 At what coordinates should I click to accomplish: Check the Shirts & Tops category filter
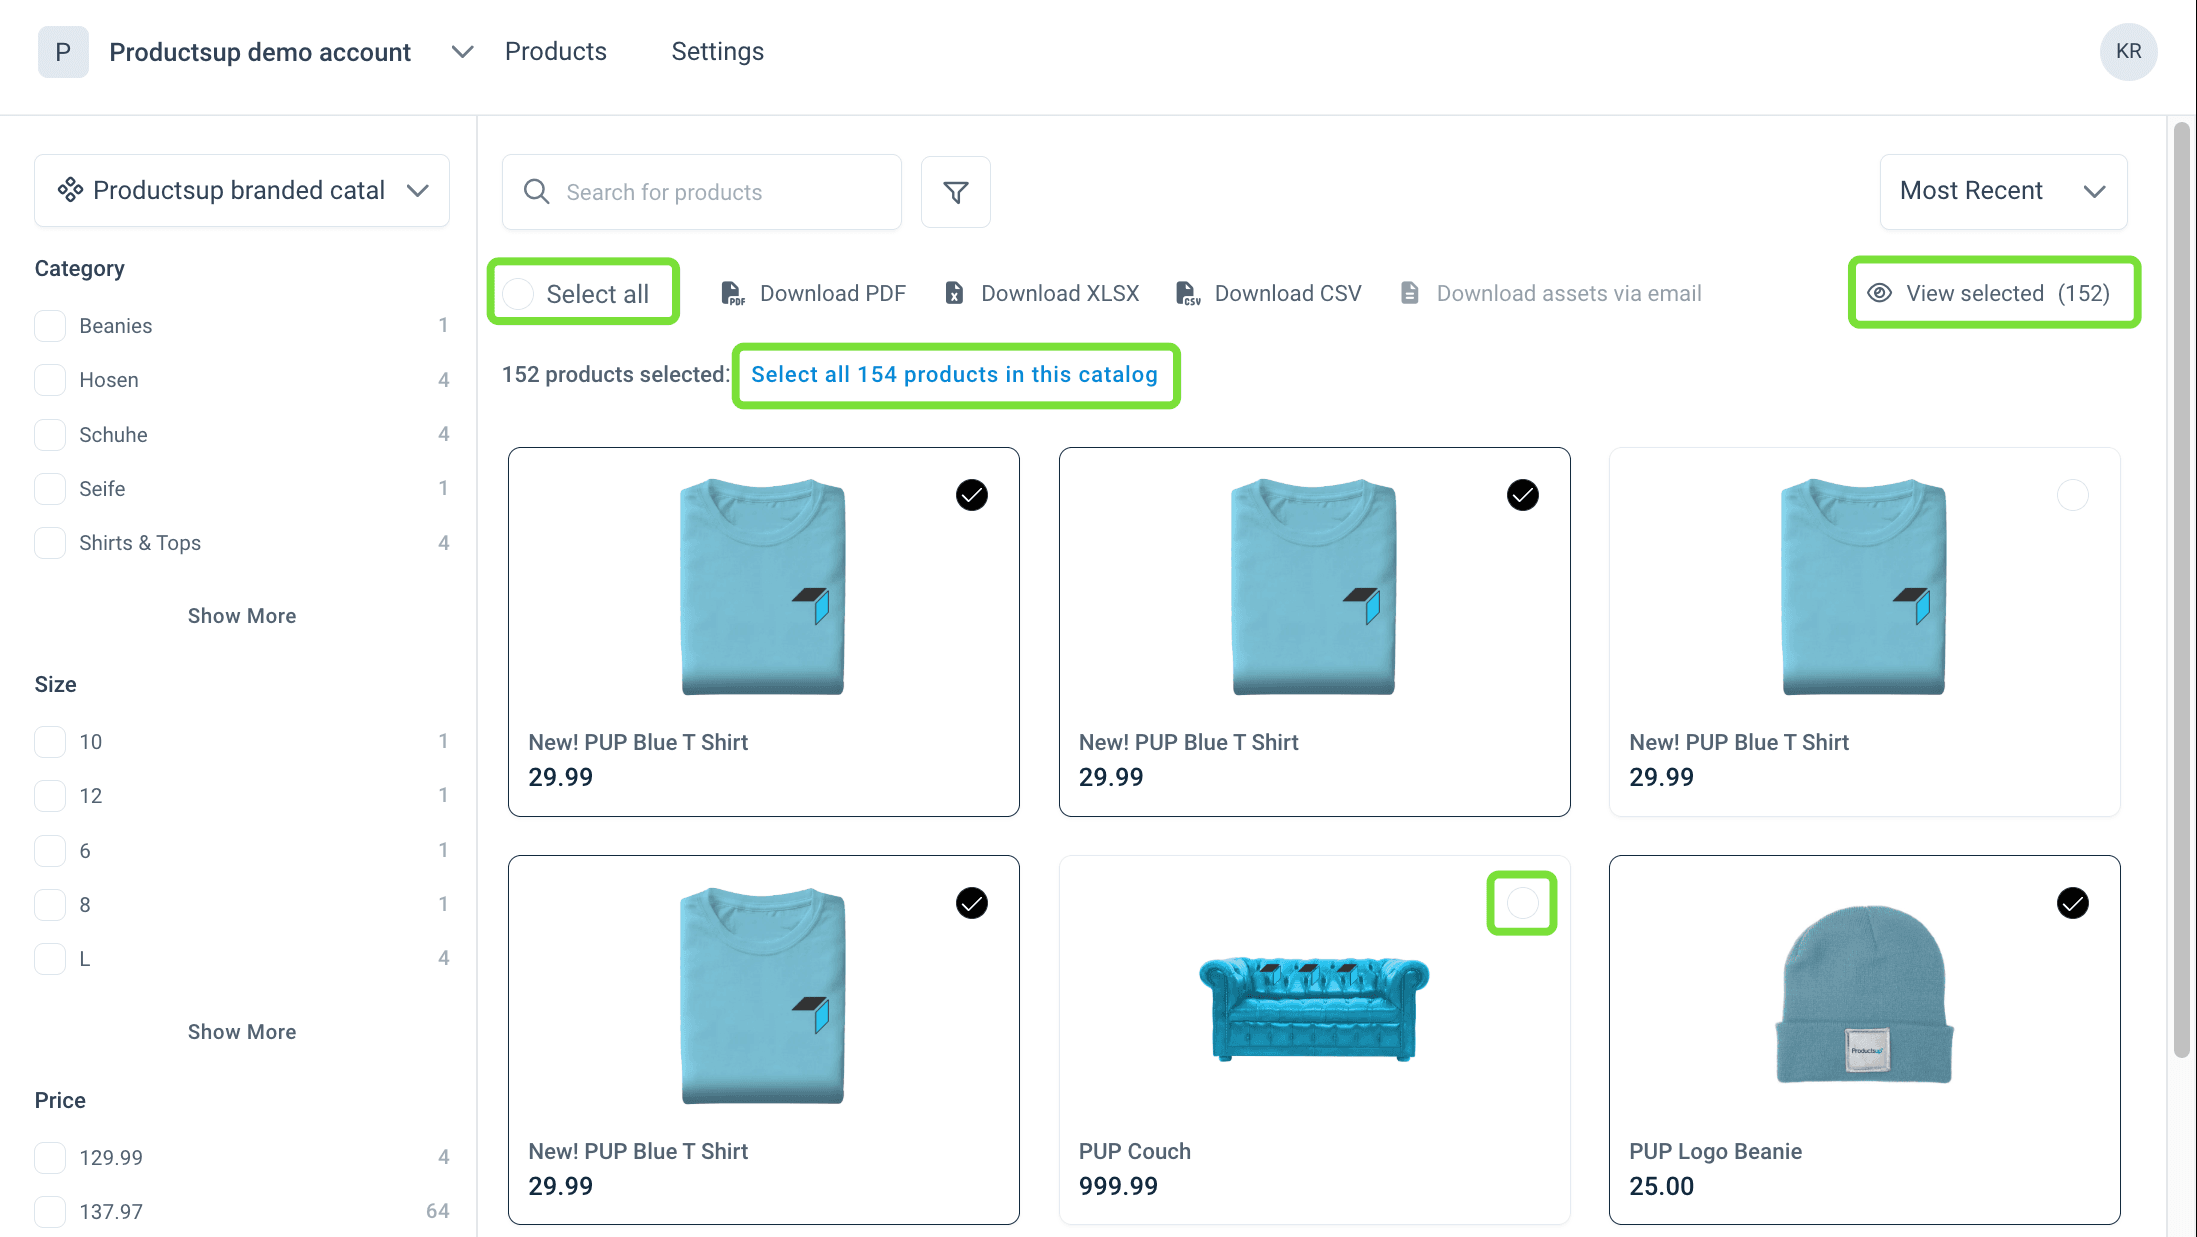pyautogui.click(x=50, y=543)
